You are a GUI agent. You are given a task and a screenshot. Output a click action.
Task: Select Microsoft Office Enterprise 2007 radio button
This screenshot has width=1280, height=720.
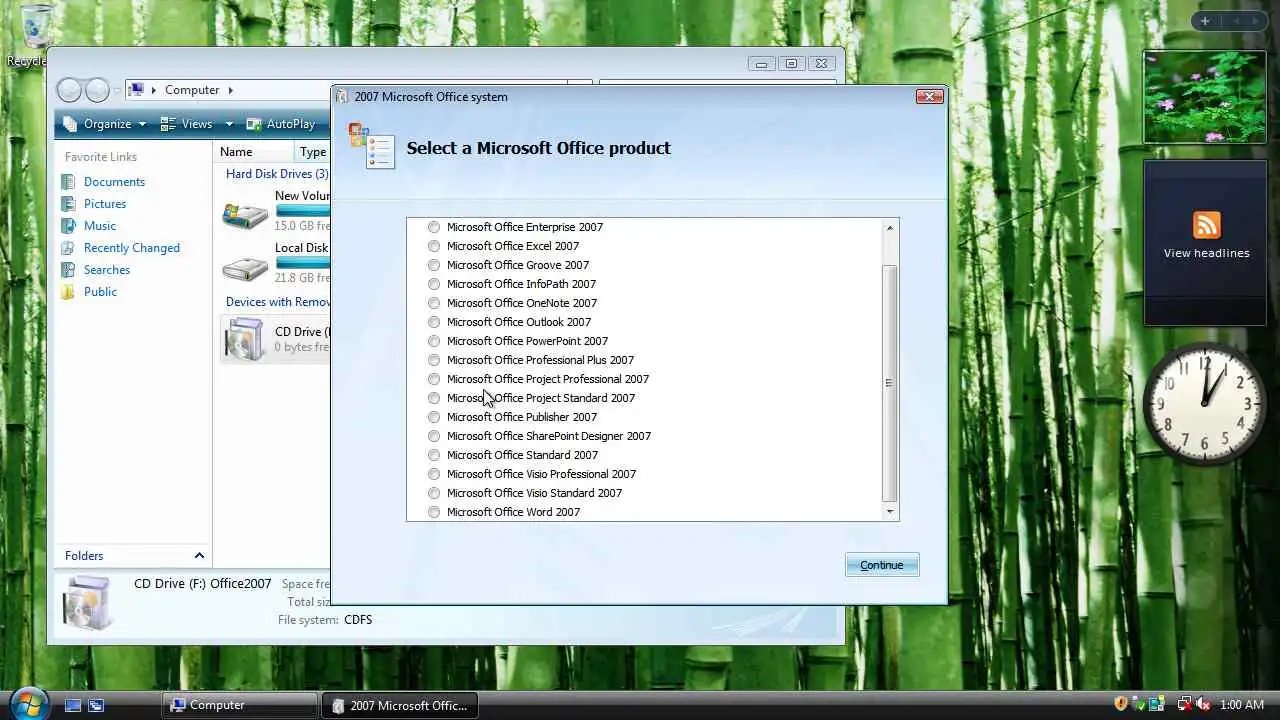point(434,227)
